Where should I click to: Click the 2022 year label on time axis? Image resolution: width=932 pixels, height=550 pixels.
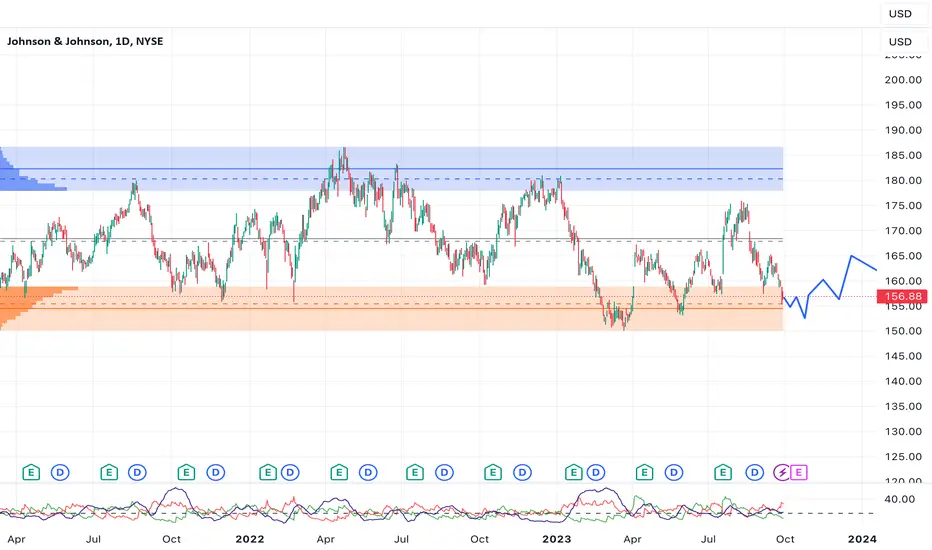click(250, 539)
